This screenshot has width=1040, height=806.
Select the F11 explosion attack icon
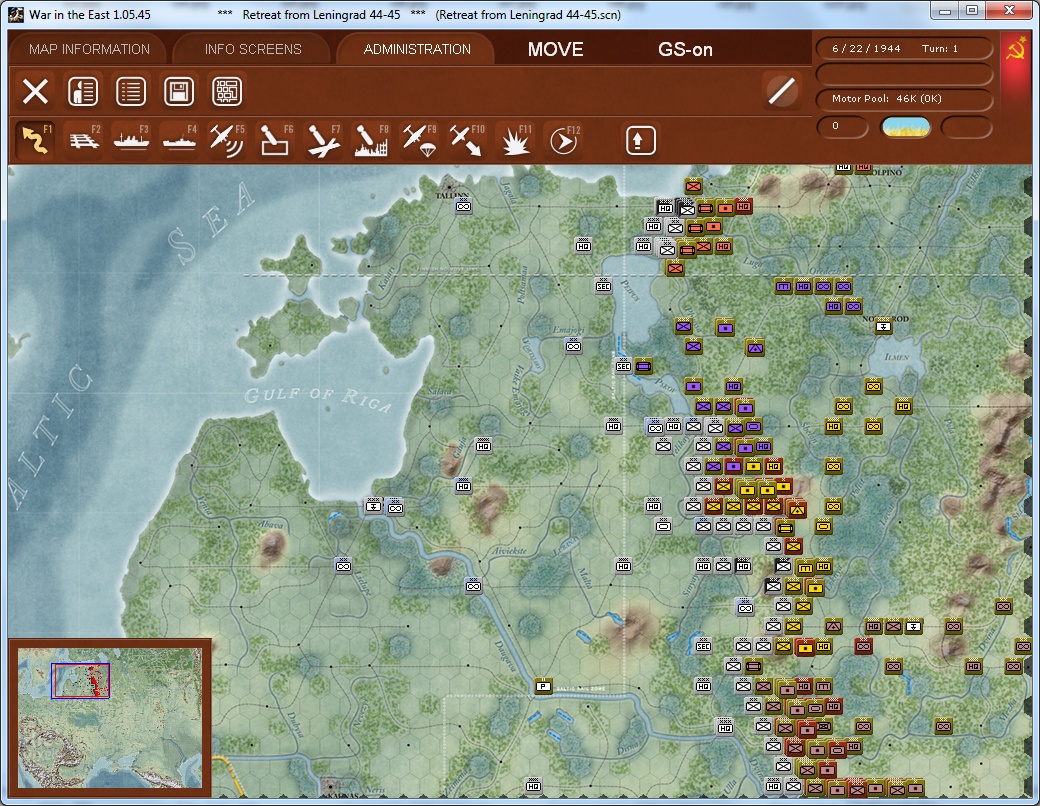(x=515, y=140)
